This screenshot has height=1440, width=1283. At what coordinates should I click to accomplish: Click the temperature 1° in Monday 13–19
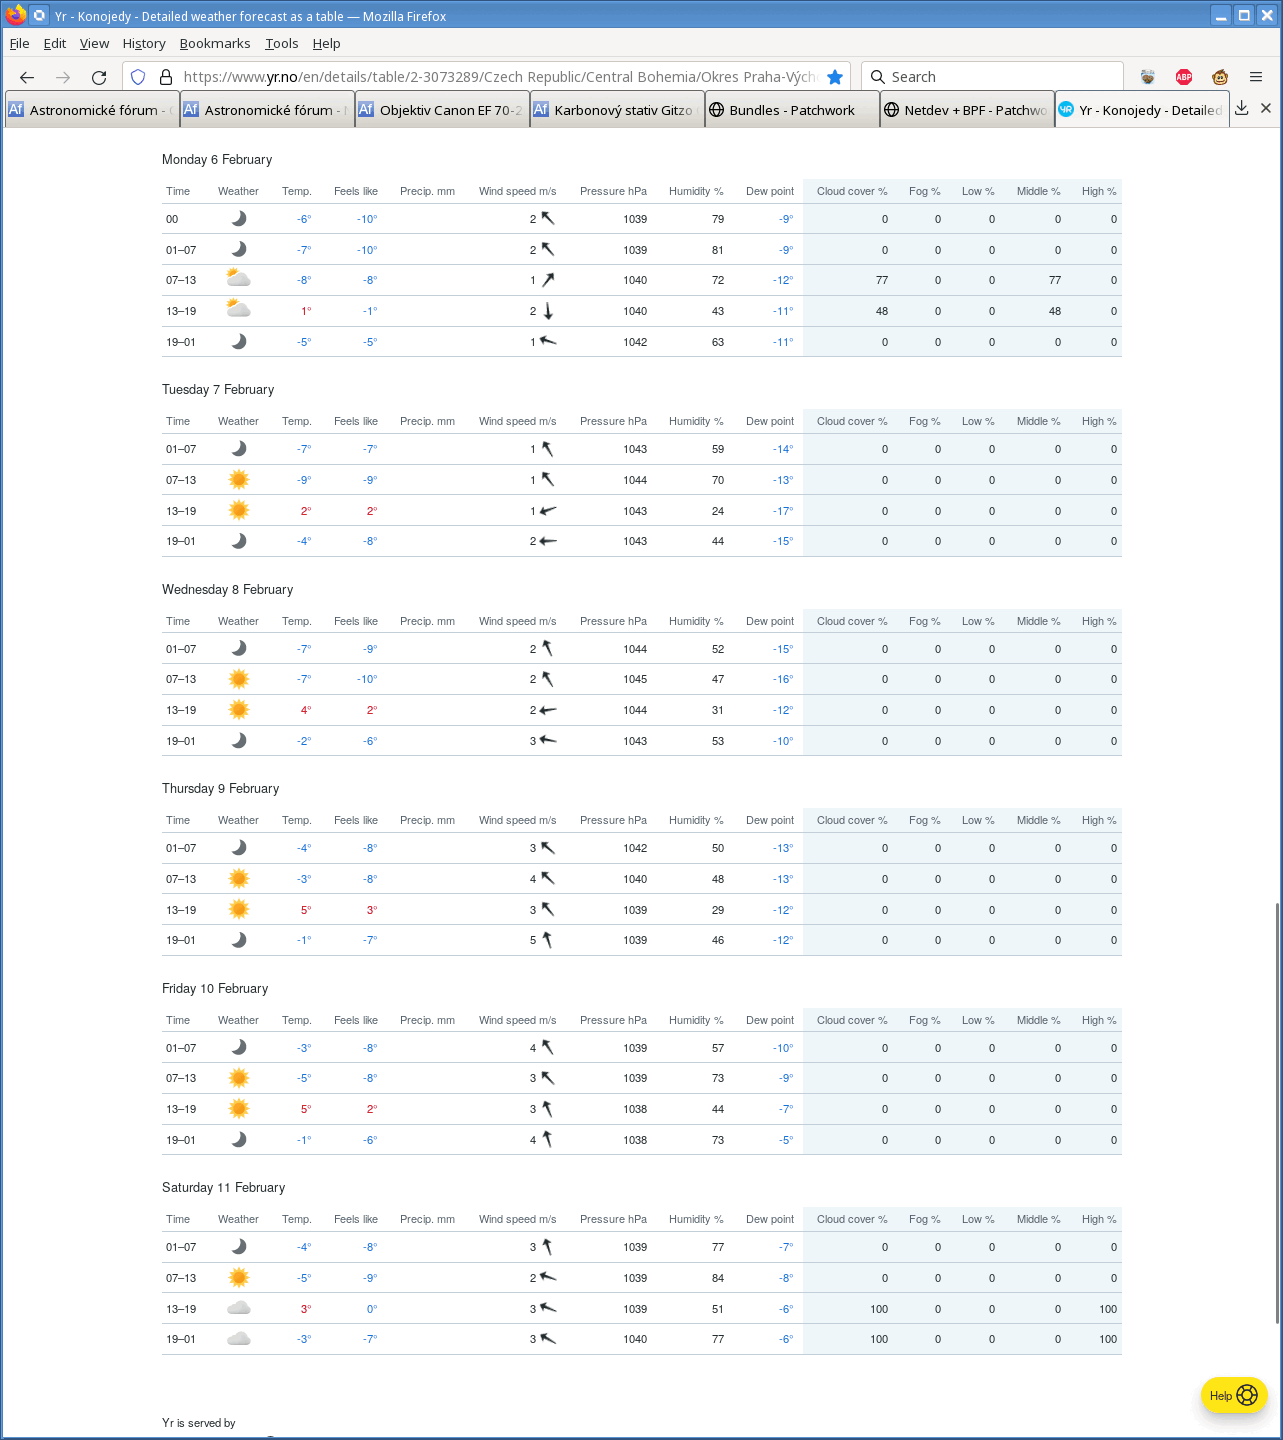point(306,311)
